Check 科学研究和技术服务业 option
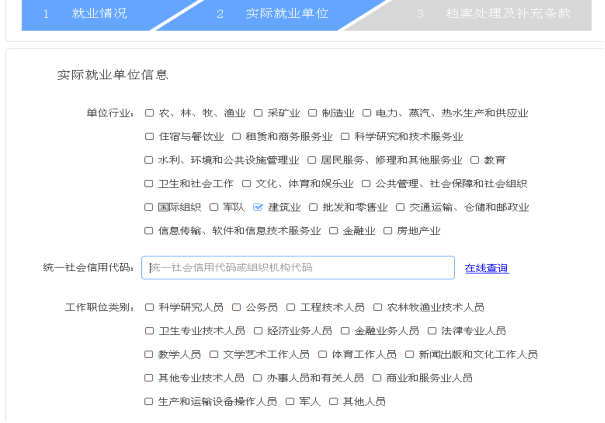The width and height of the screenshot is (605, 423). click(345, 137)
